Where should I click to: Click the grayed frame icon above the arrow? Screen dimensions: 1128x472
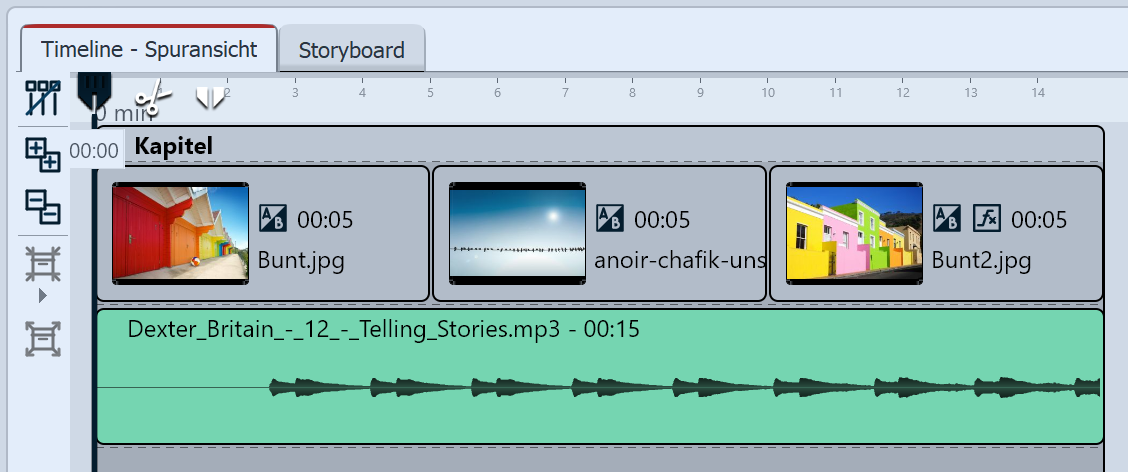pos(42,263)
